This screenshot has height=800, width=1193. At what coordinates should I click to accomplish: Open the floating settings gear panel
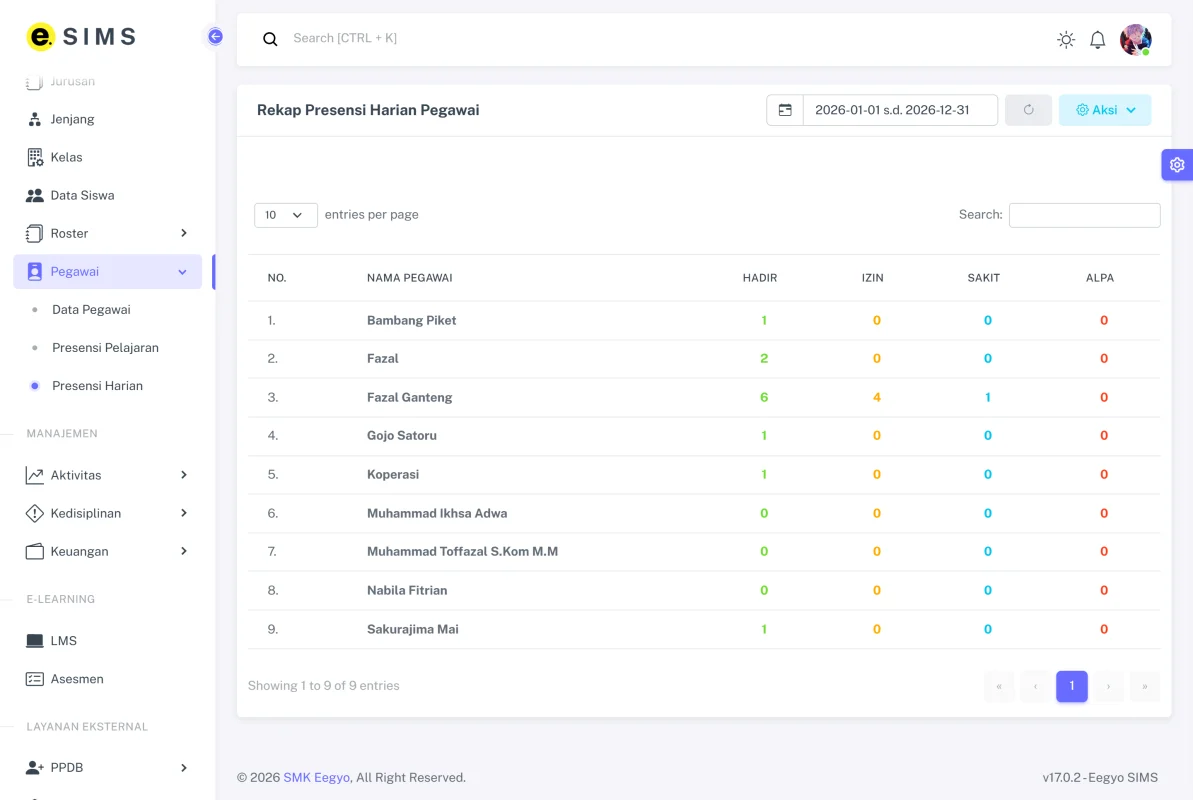1176,164
